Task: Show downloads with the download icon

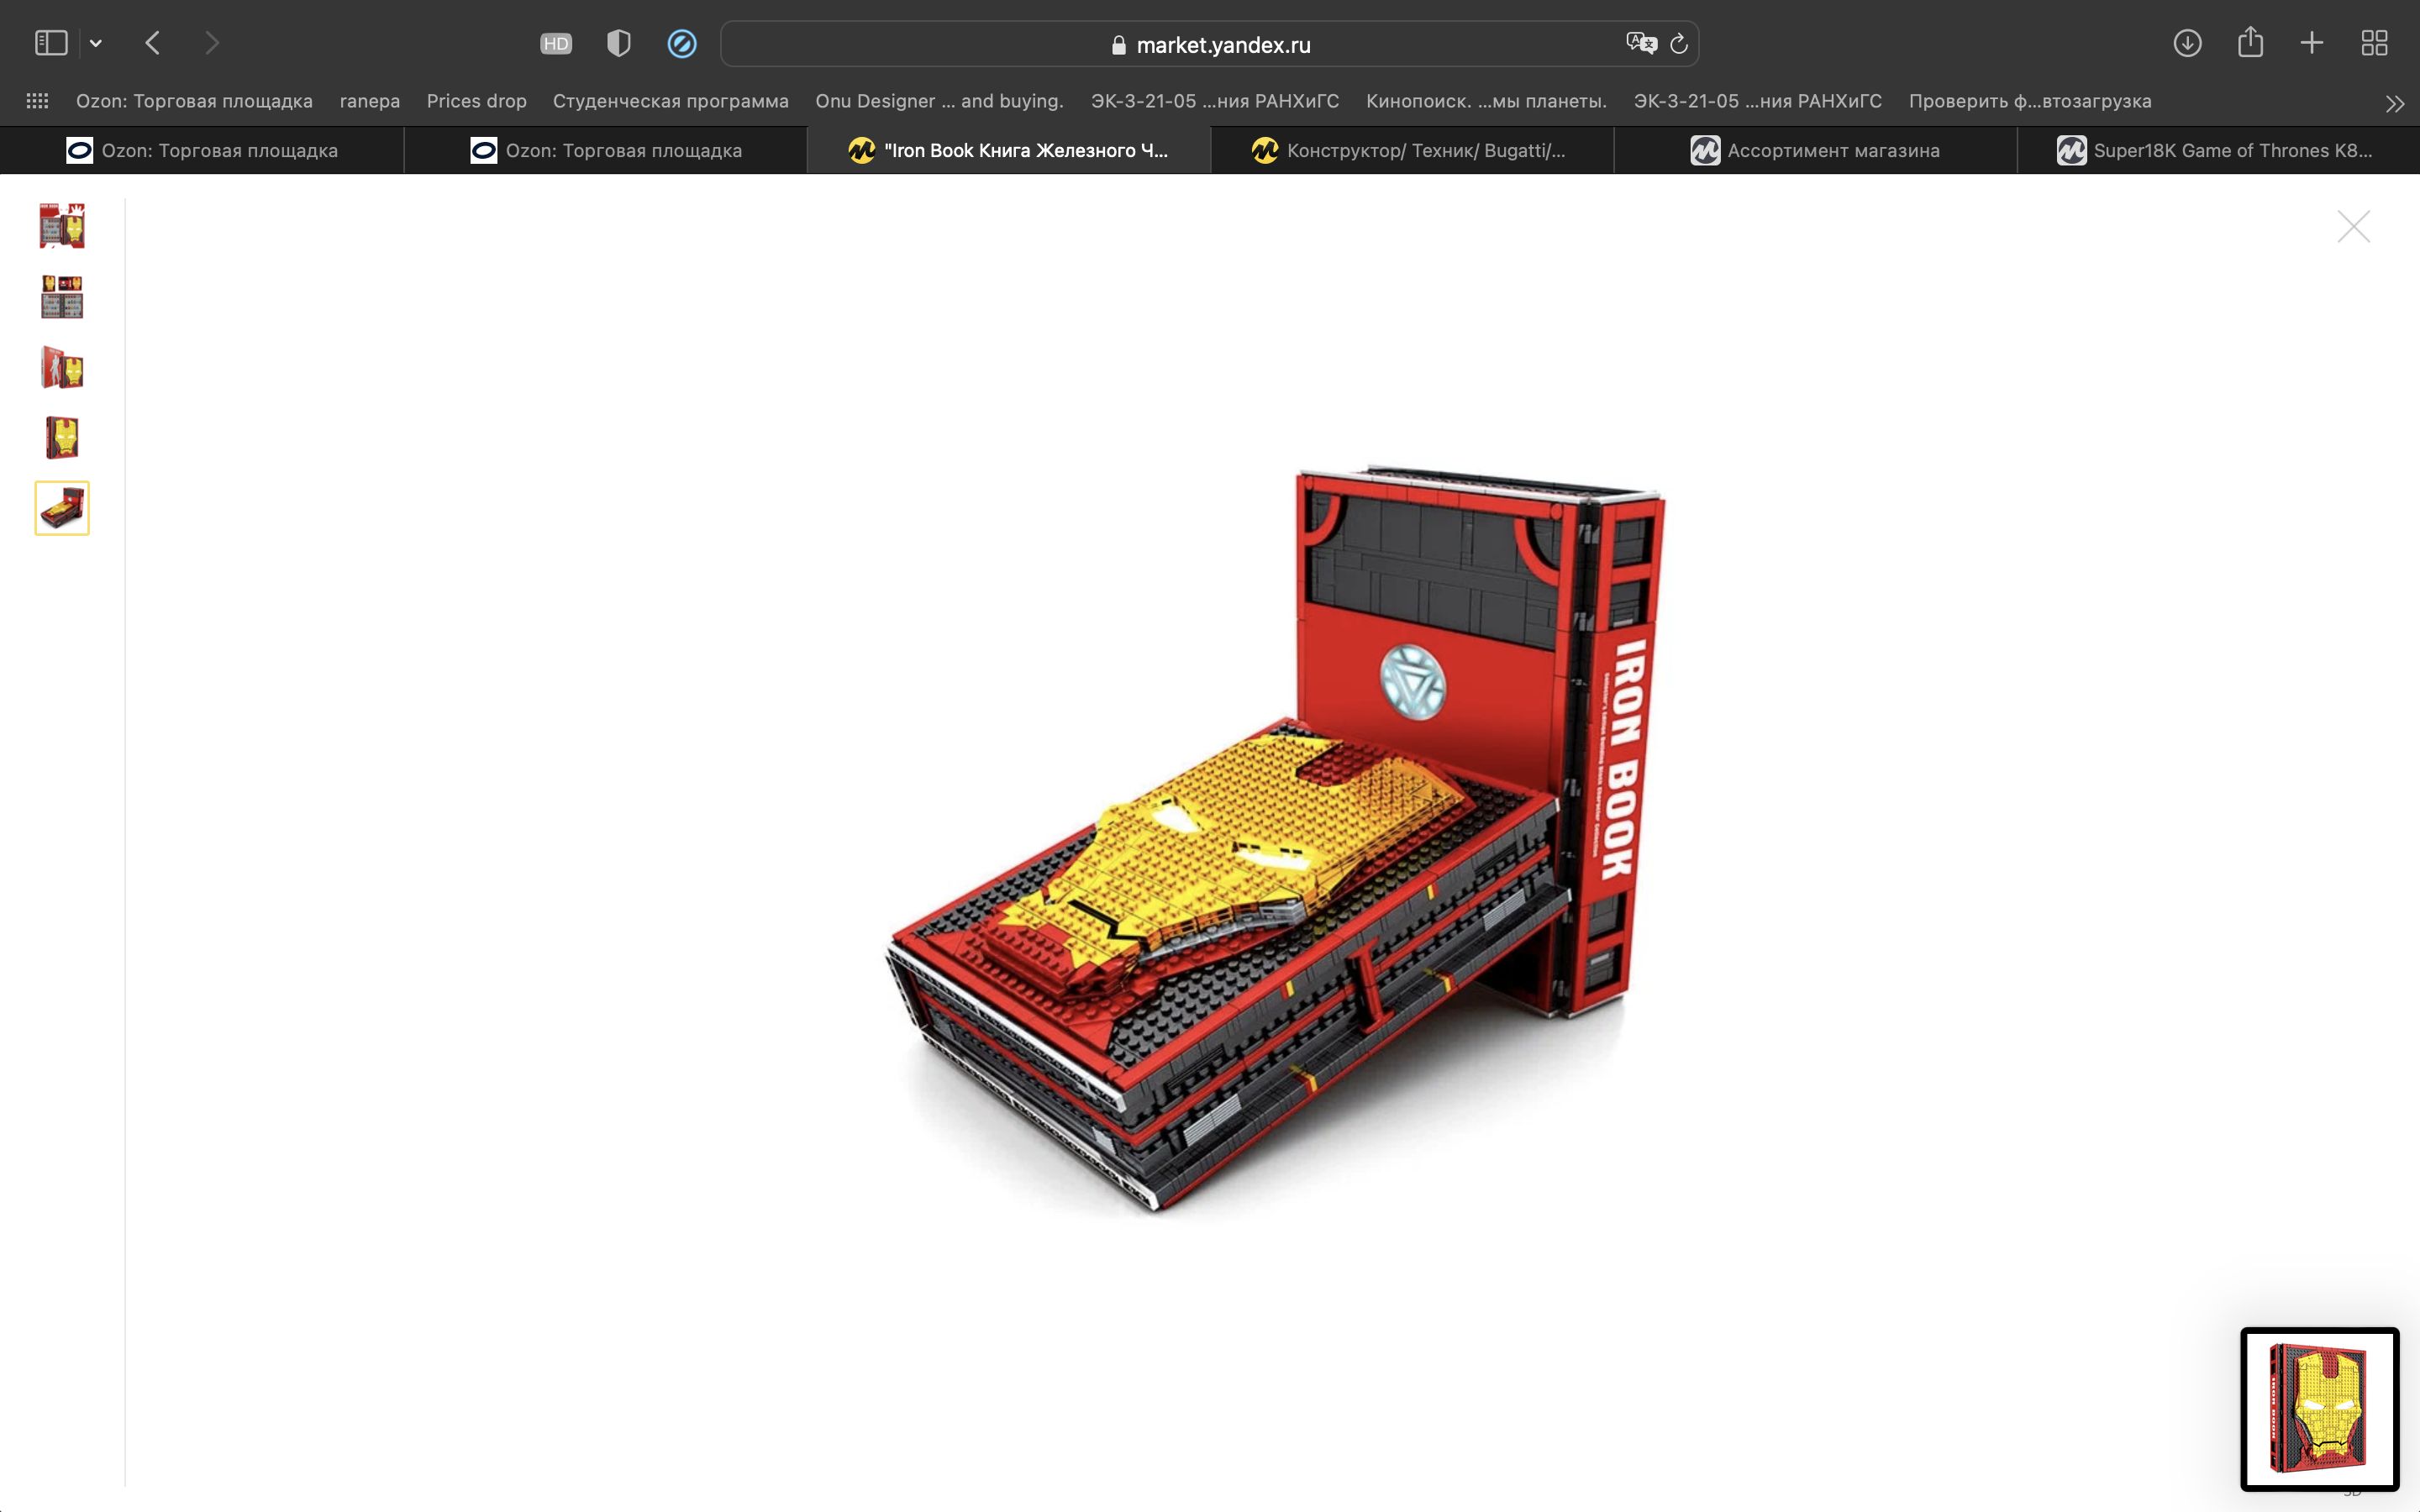Action: [2187, 43]
